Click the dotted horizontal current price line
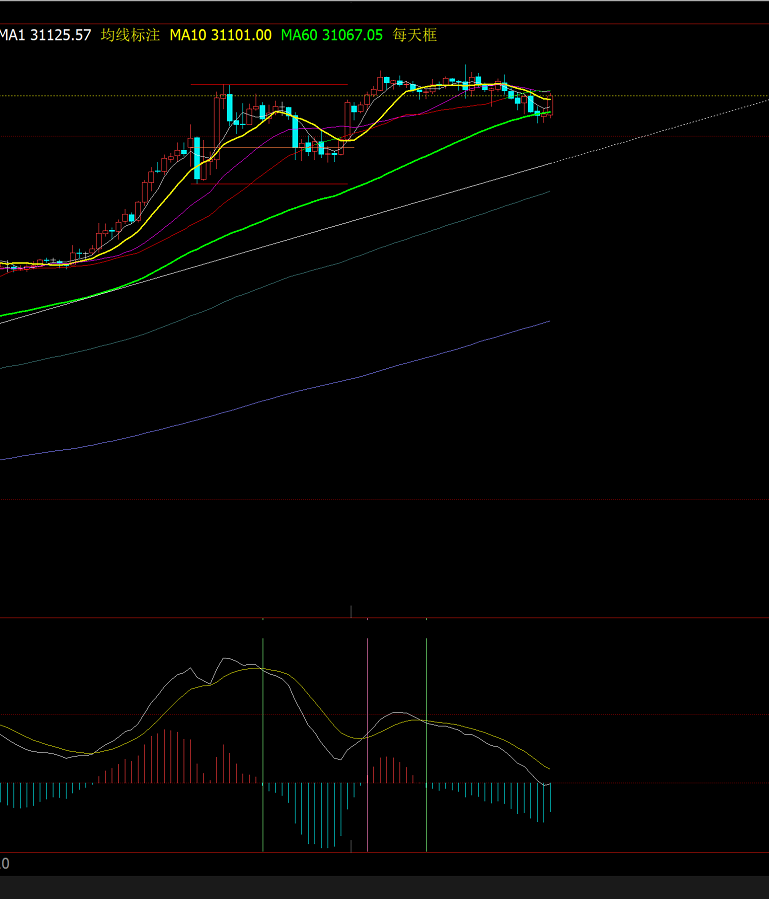The image size is (769, 899). (650, 96)
